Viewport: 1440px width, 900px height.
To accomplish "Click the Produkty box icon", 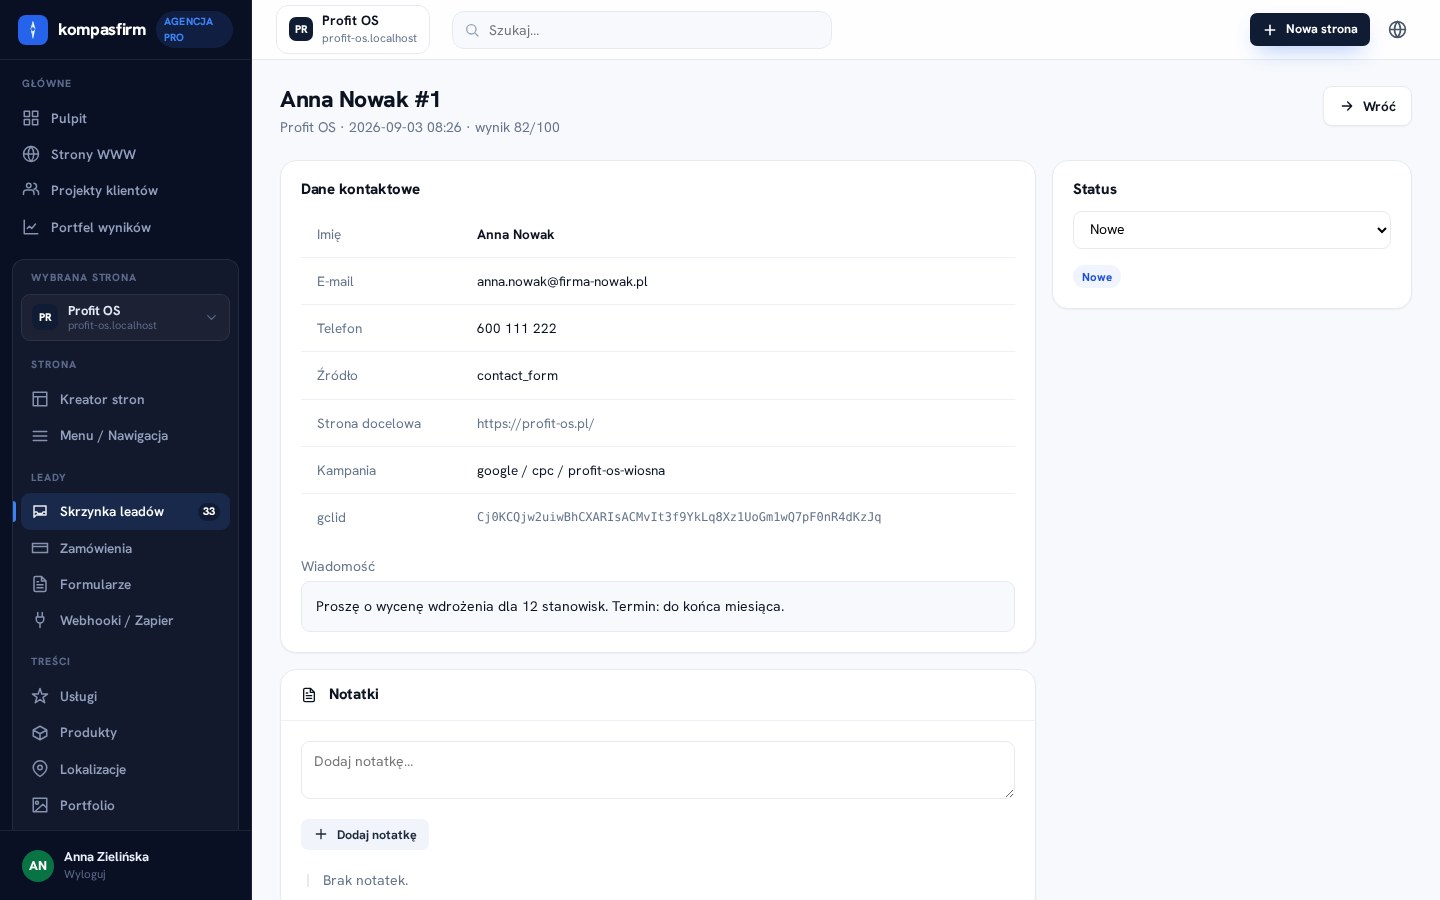I will [x=40, y=732].
